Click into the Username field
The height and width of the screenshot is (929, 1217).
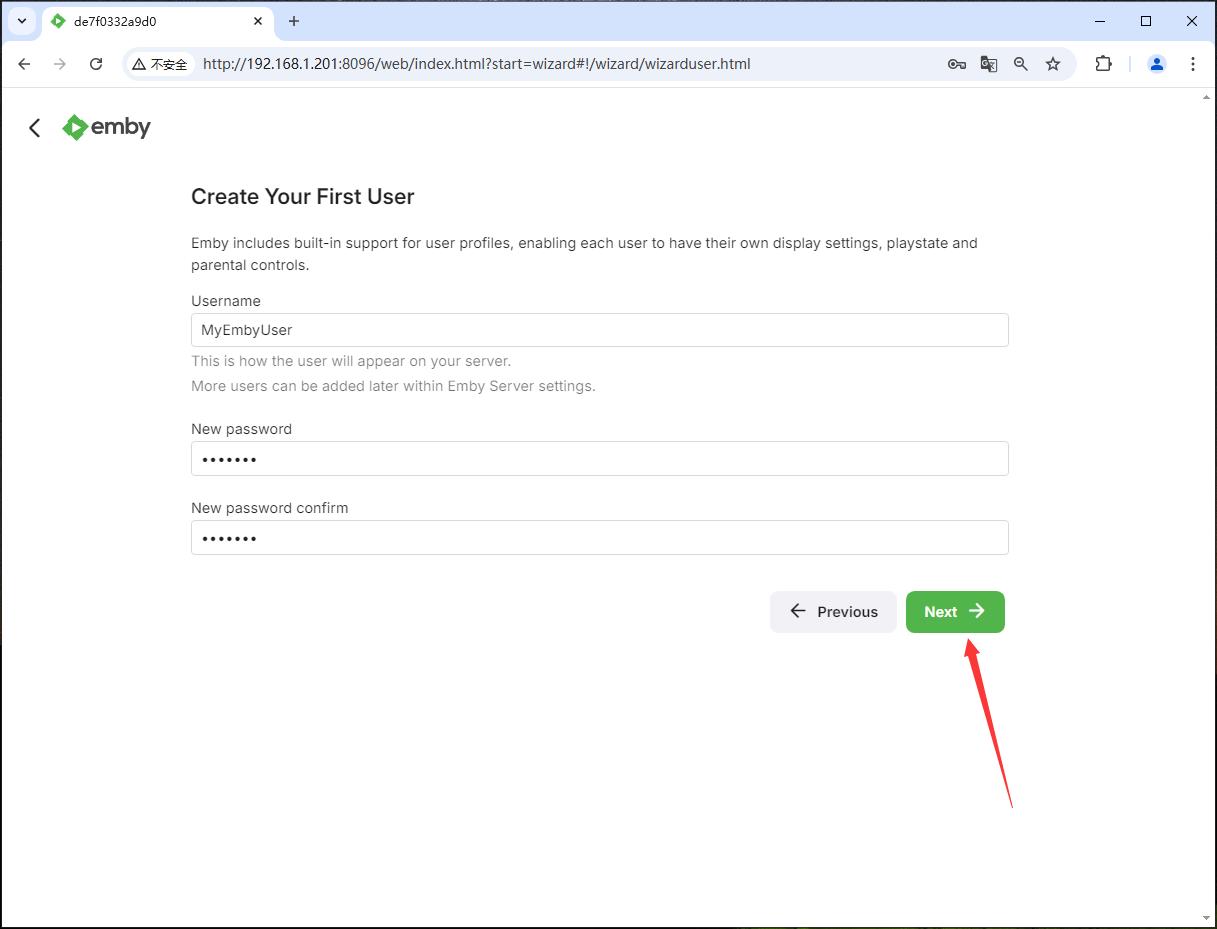(599, 330)
